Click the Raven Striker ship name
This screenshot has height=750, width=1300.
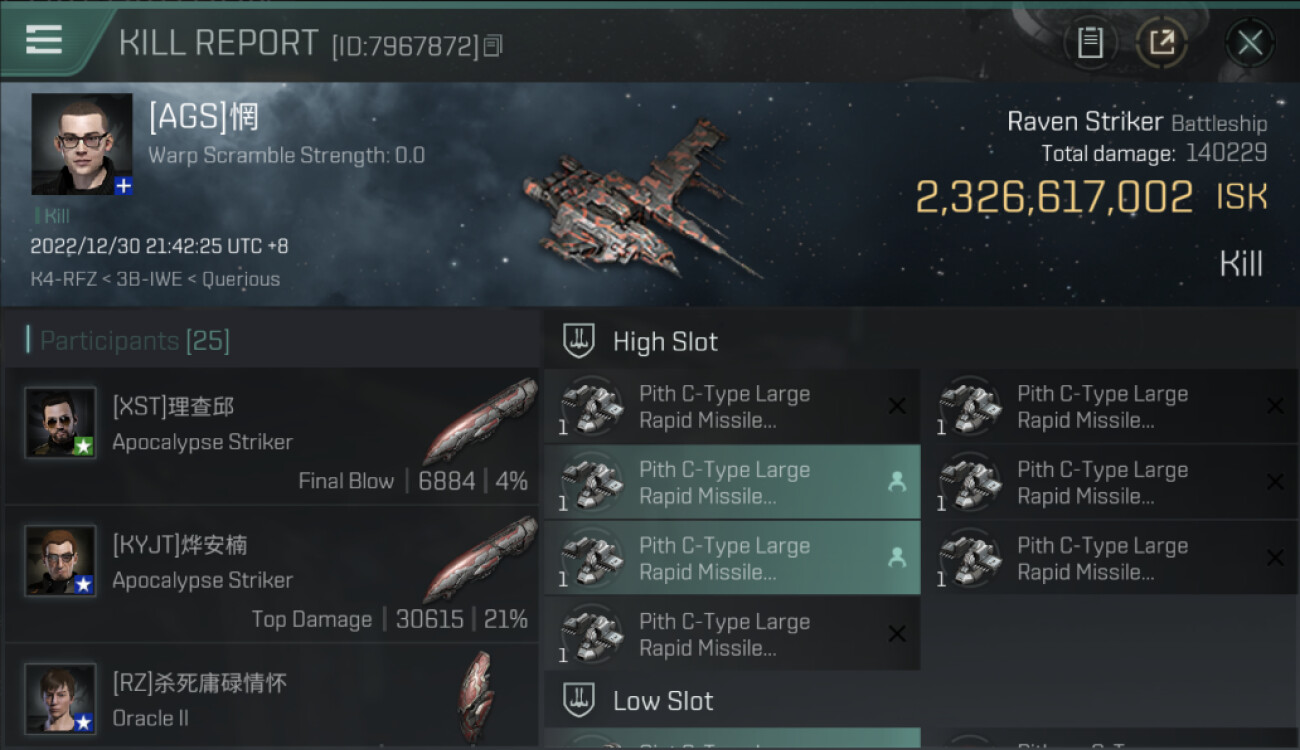point(1084,121)
